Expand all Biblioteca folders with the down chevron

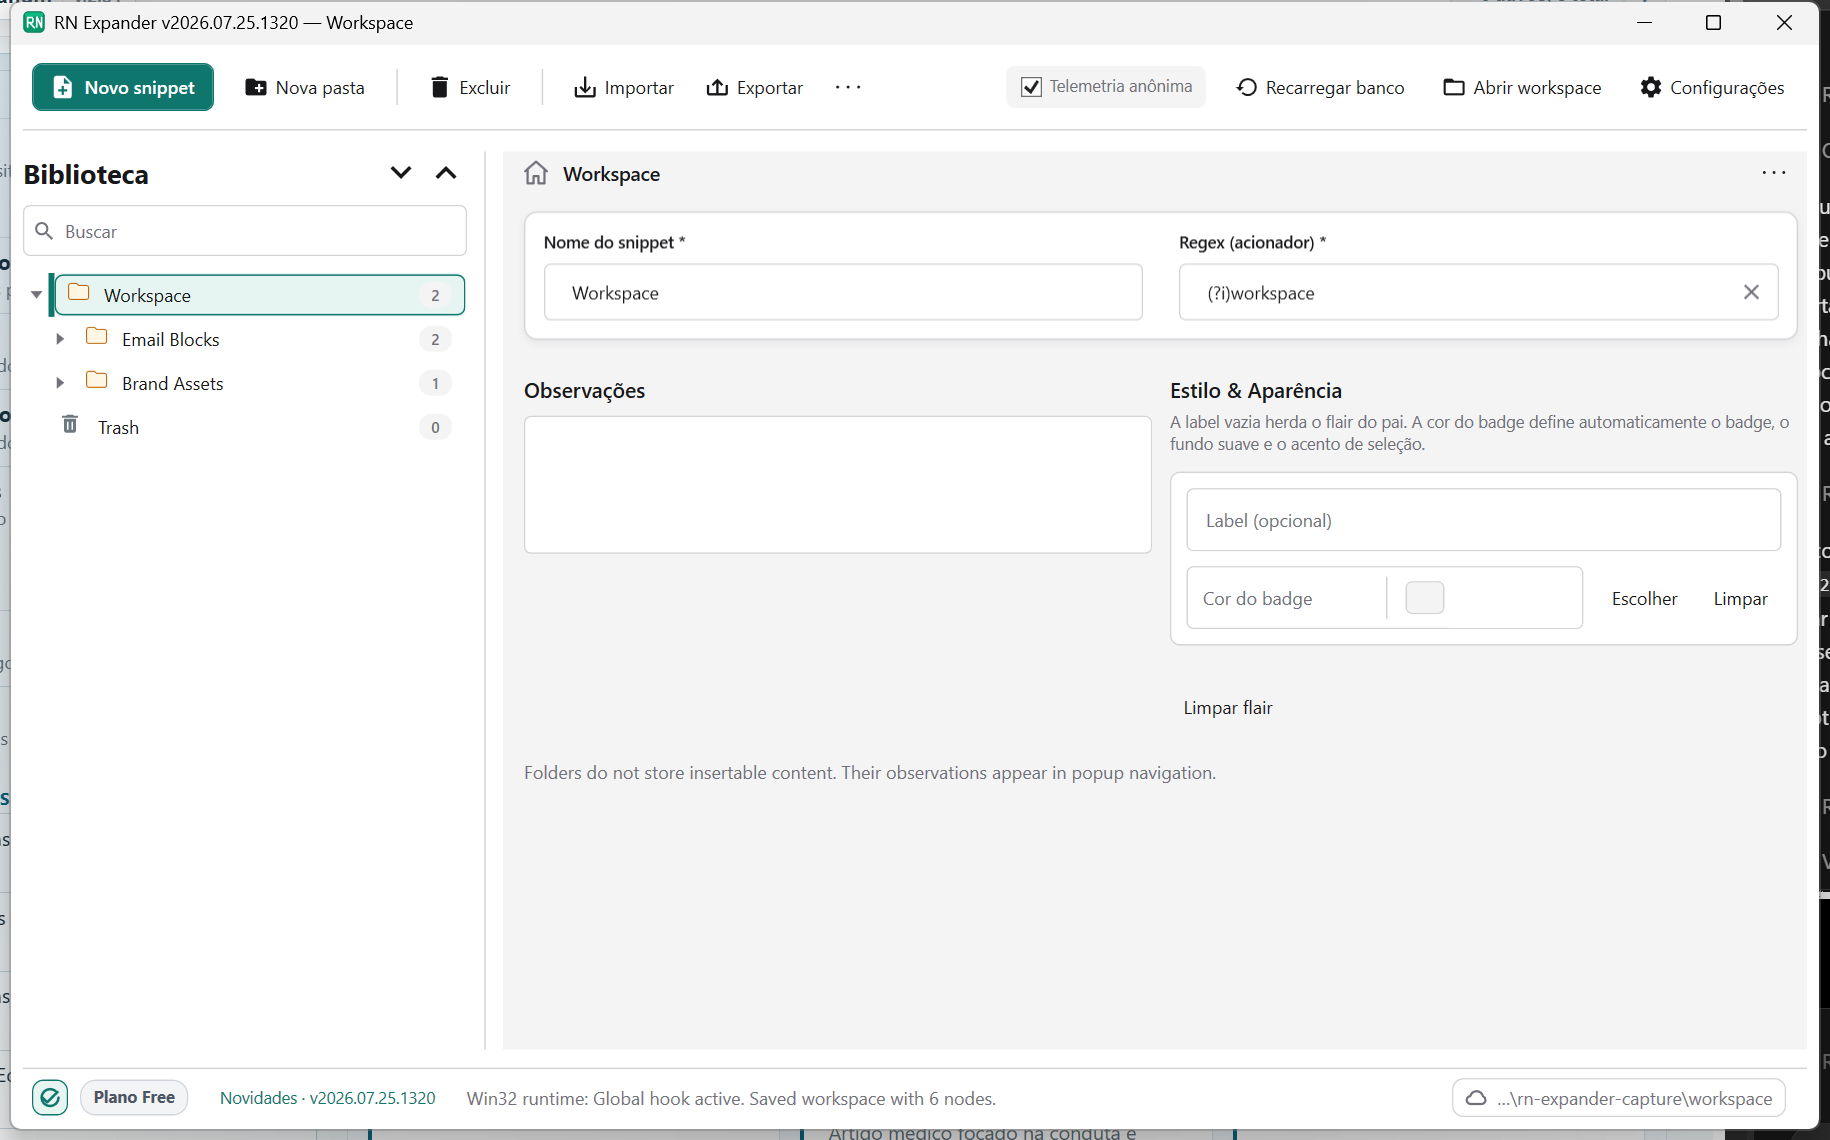[401, 173]
